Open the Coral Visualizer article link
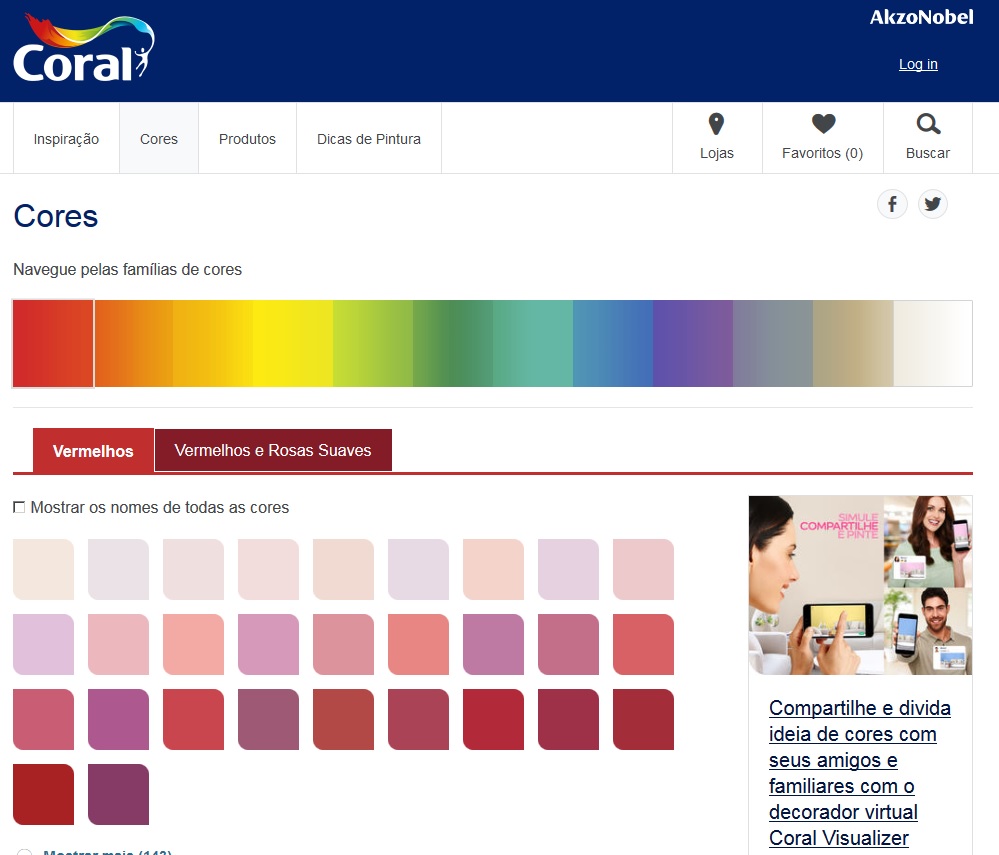The image size is (999, 855). coord(859,773)
